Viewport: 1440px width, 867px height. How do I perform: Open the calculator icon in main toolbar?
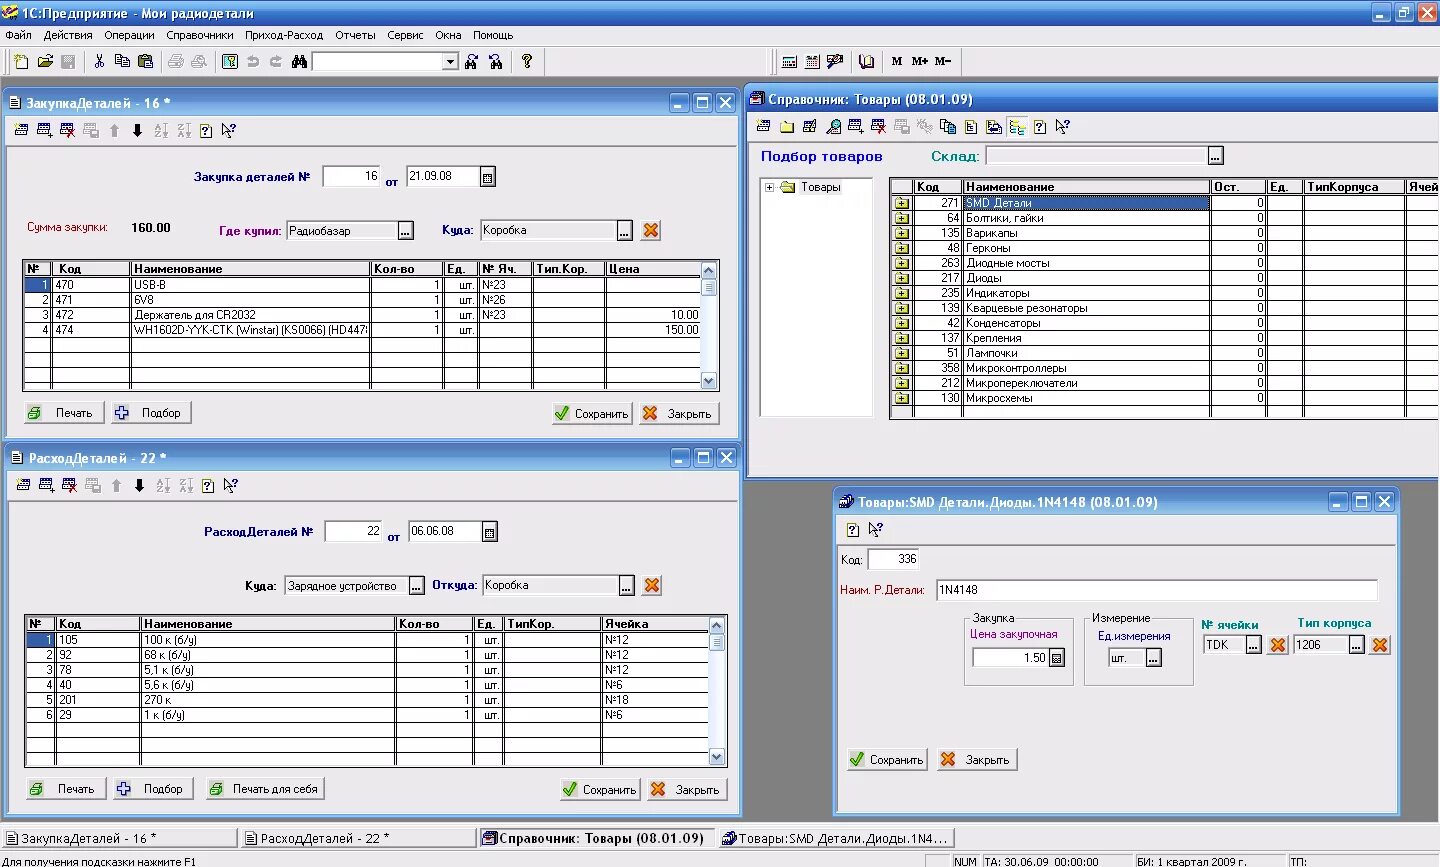[789, 61]
